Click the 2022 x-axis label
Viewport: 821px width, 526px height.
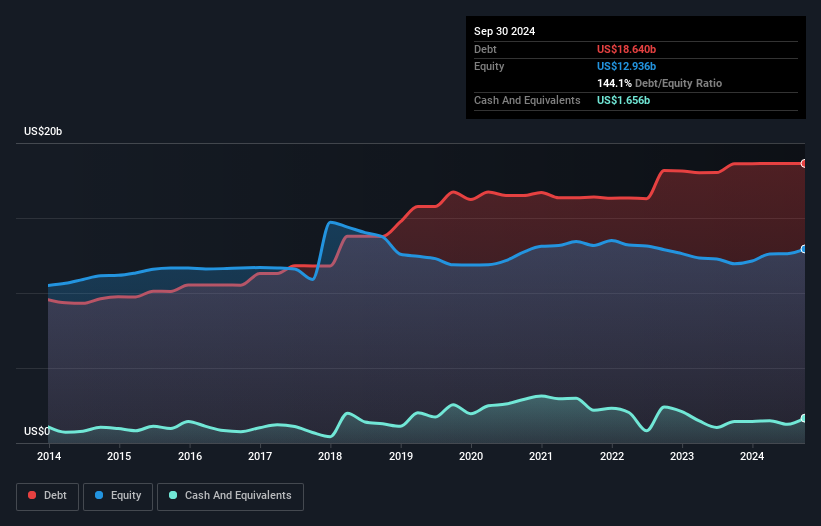(612, 456)
